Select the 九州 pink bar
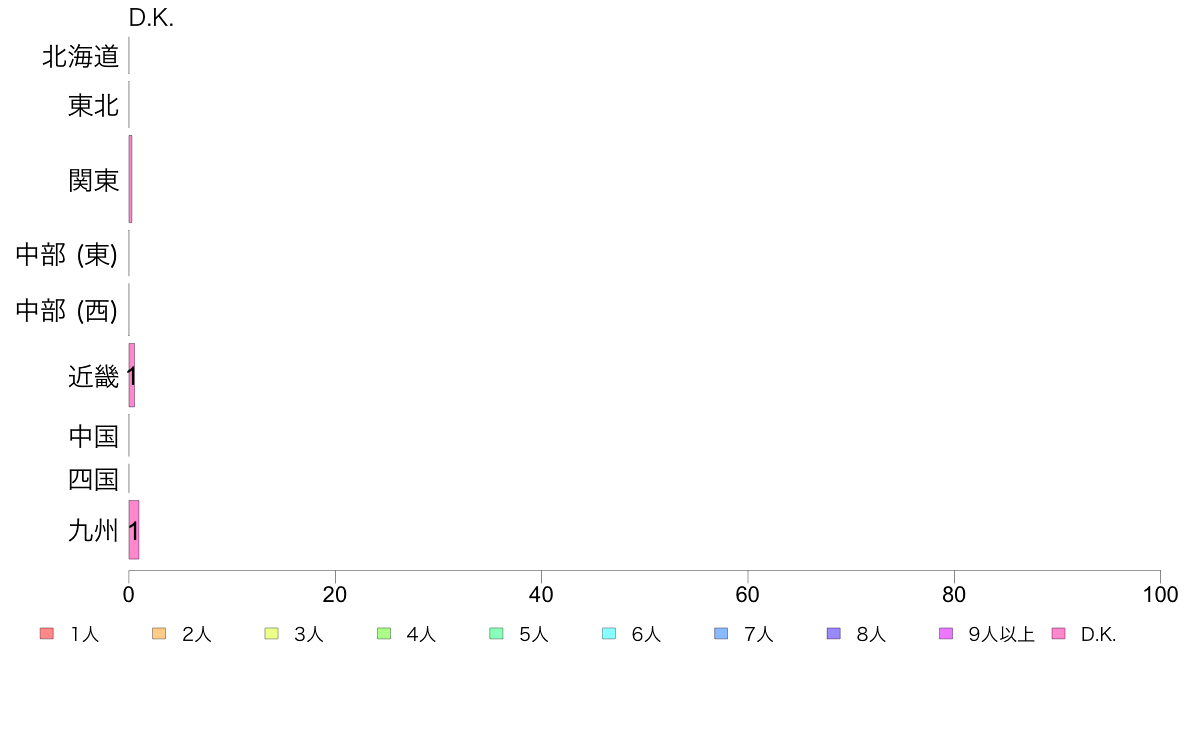 click(x=134, y=530)
